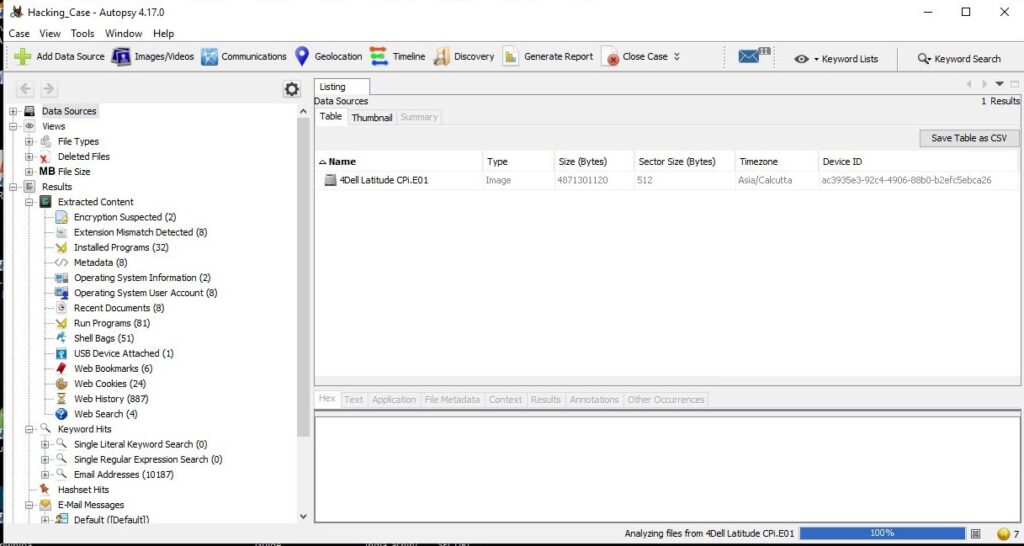The width and height of the screenshot is (1024, 546).
Task: Click the tree options gear icon
Action: [x=291, y=89]
